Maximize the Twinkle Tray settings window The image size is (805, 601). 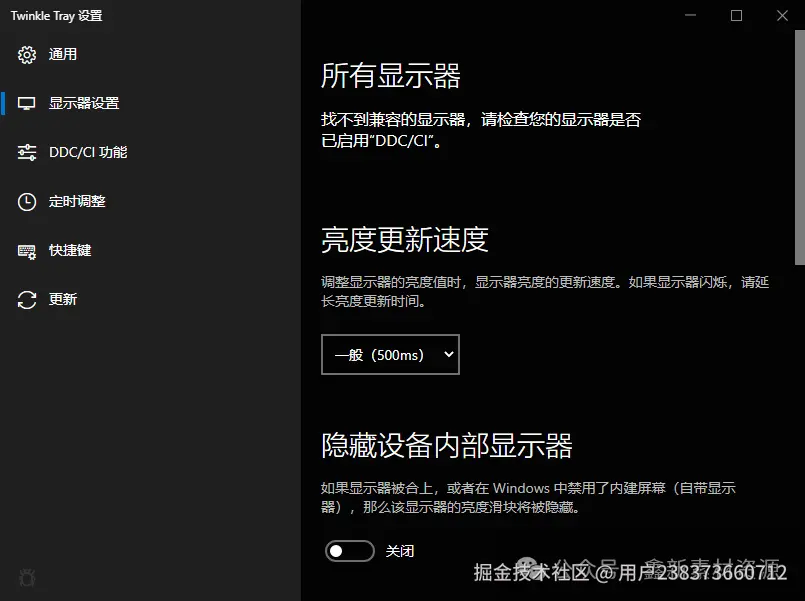tap(736, 15)
